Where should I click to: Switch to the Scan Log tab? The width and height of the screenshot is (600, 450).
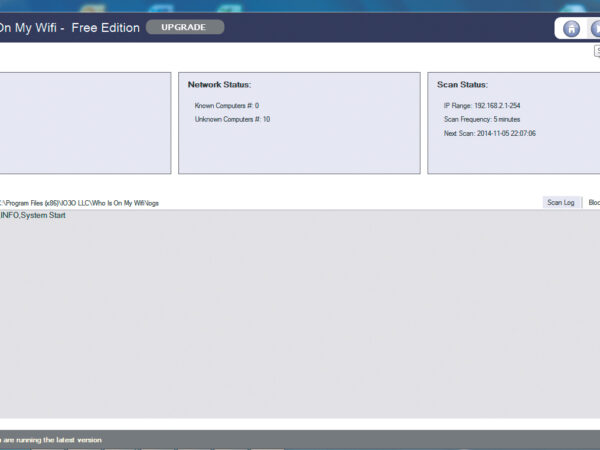pos(560,202)
